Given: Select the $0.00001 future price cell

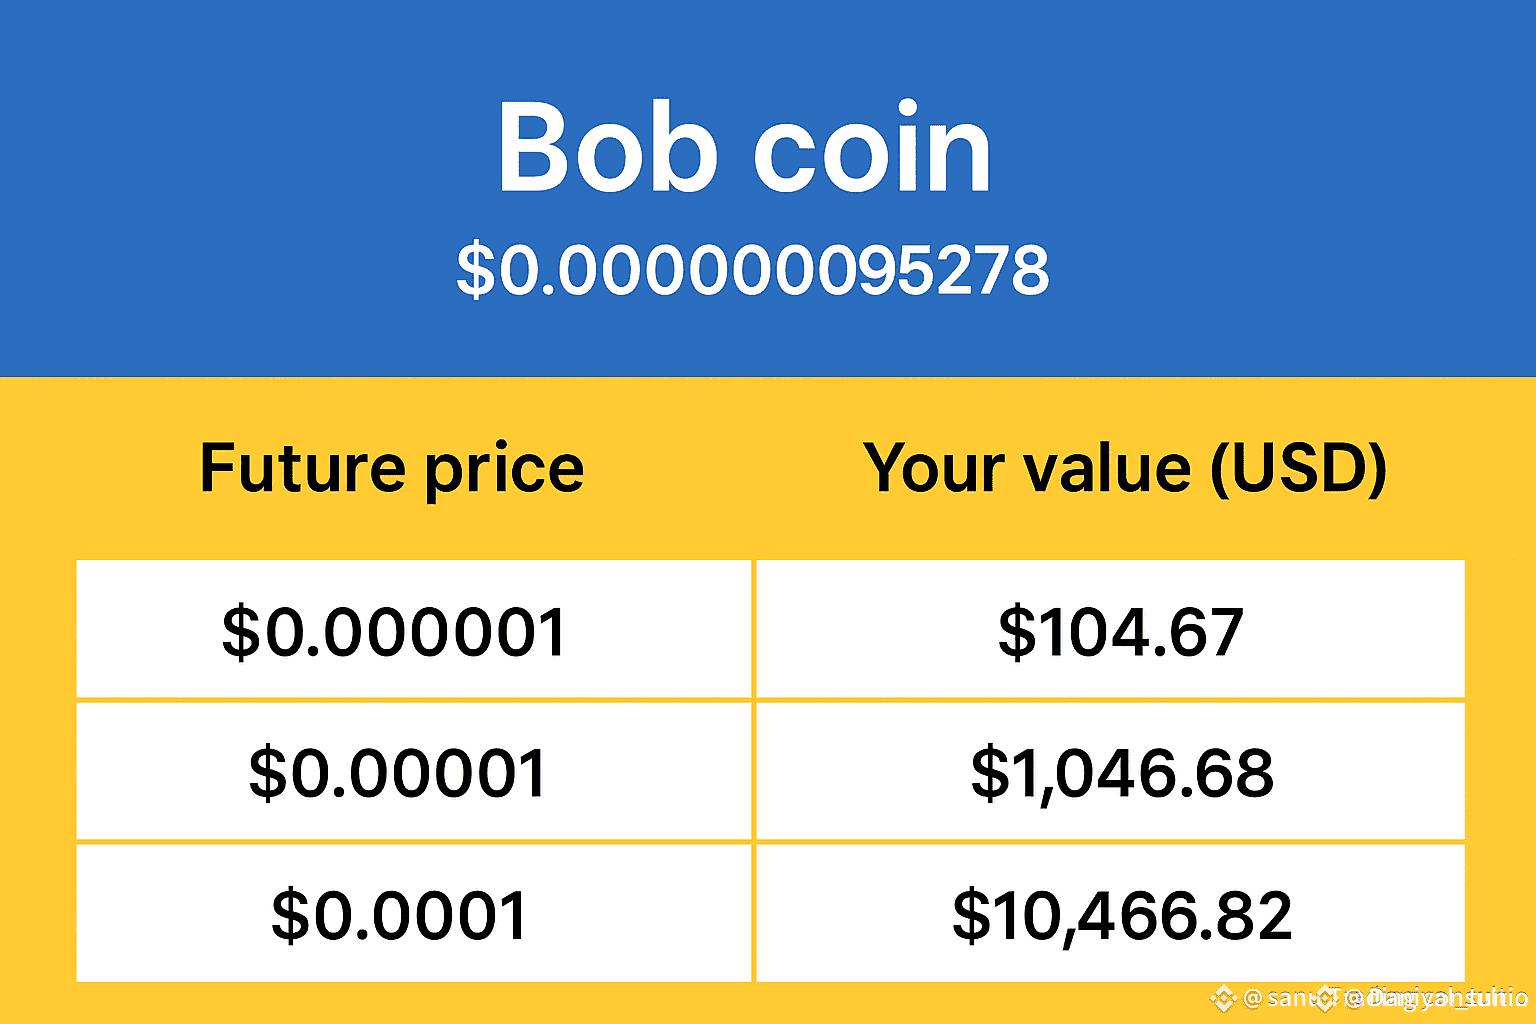Looking at the screenshot, I should pos(414,771).
